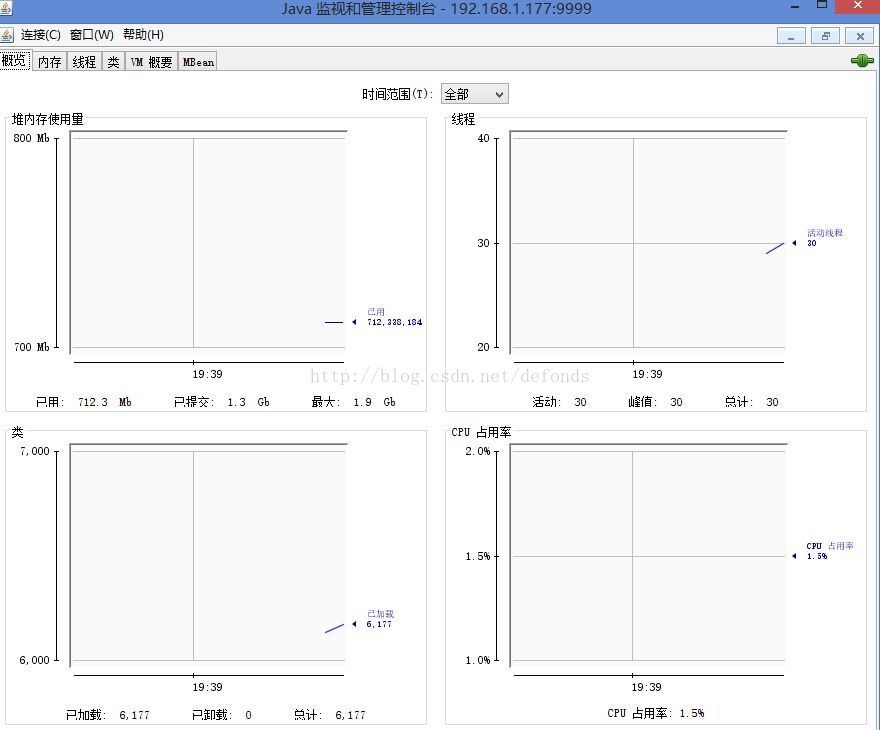Screen dimensions: 880x730
Task: Open the 帮助(H) menu
Action: [143, 35]
